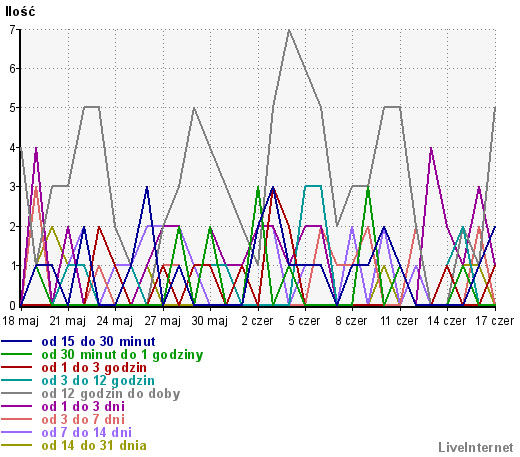Click the 'od 1 do 3 godzin' legend label

[x=94, y=368]
